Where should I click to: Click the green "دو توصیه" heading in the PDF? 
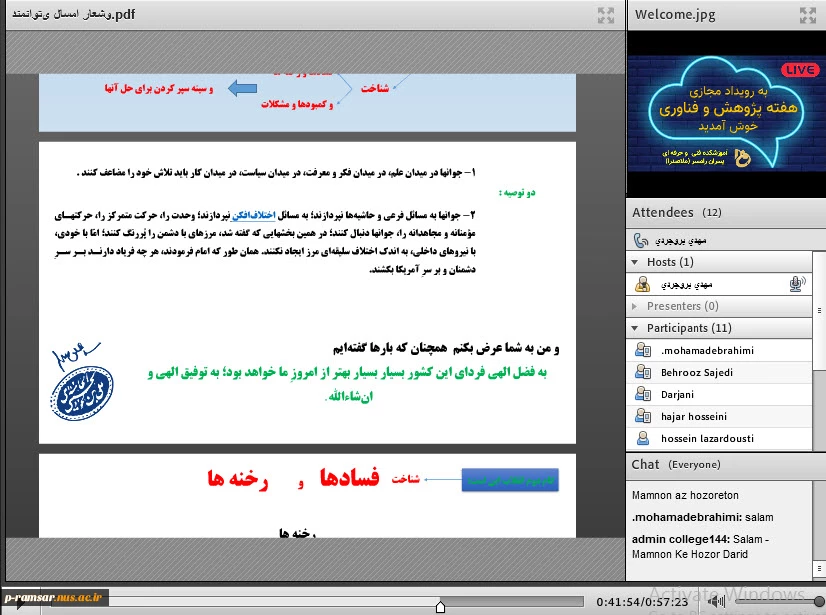517,193
